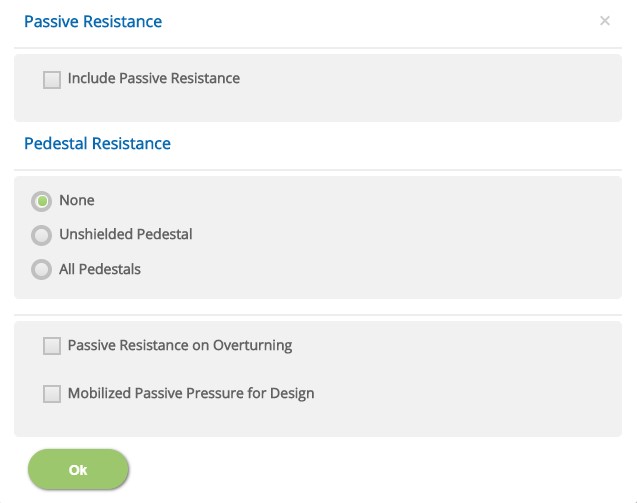Click blank dialog area right of the Ok button
Image resolution: width=637 pixels, height=503 pixels.
tap(380, 470)
